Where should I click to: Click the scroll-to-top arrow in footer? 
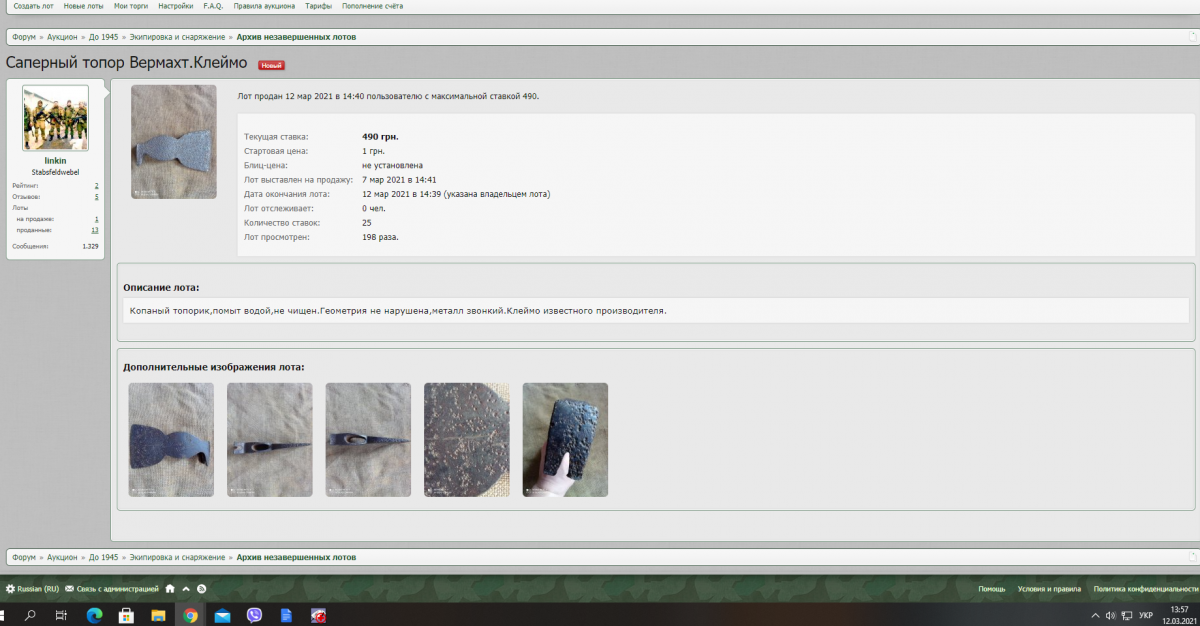point(186,589)
